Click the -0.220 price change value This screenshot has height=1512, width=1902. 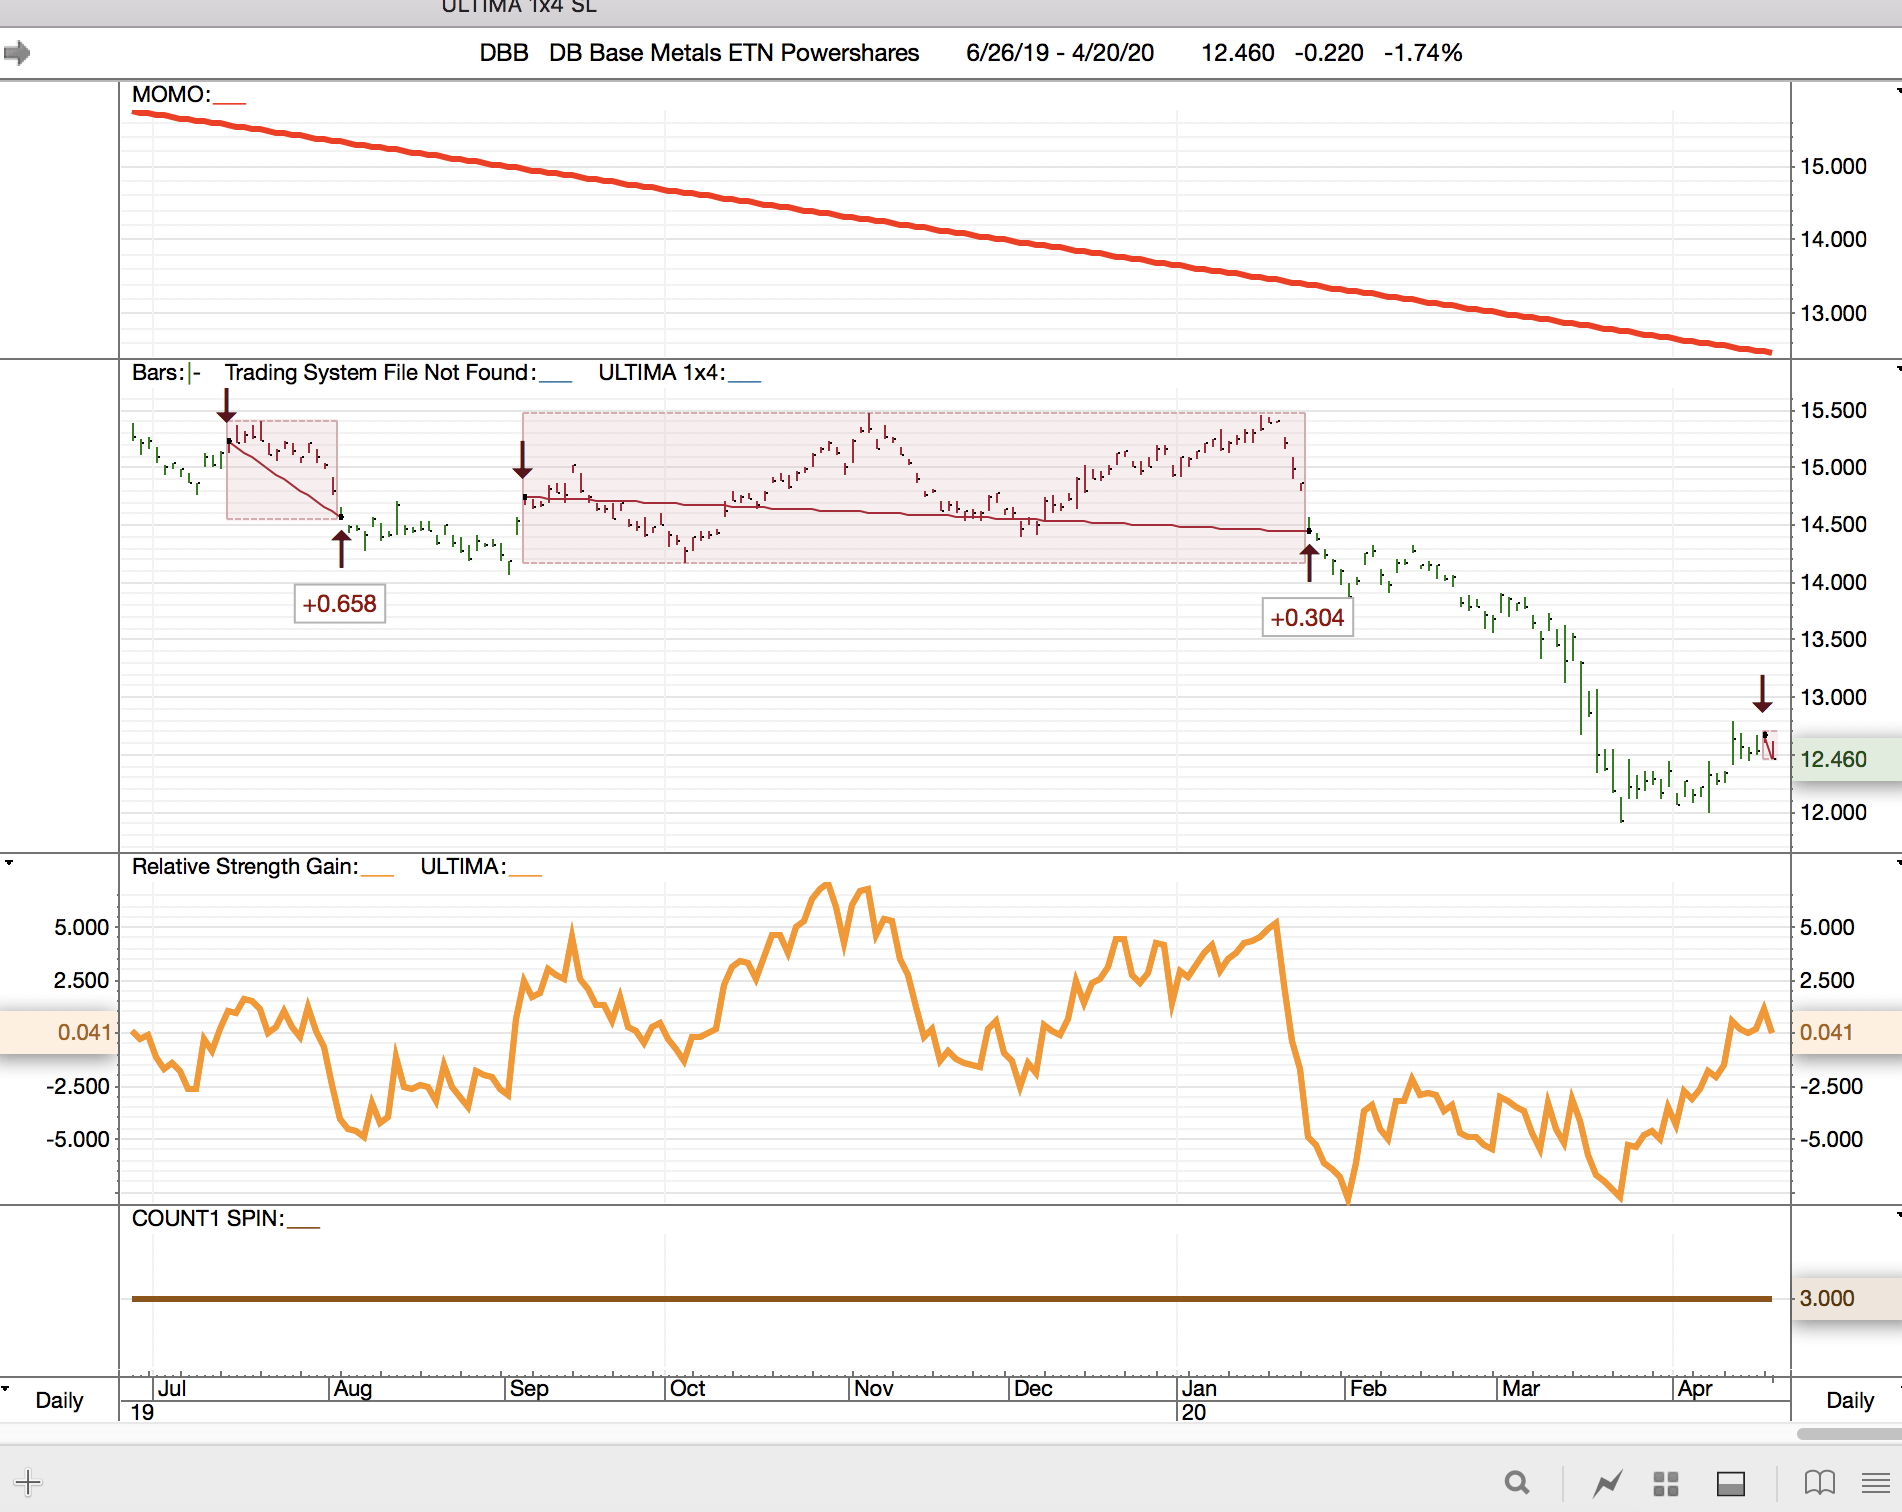(x=1329, y=53)
